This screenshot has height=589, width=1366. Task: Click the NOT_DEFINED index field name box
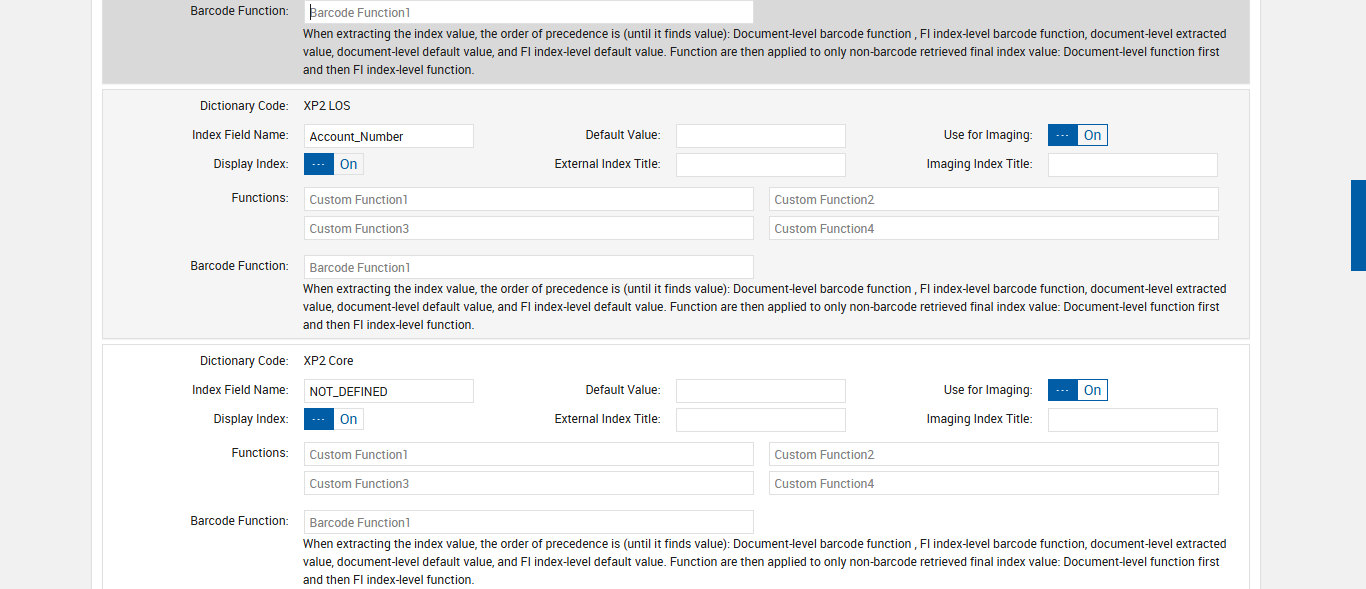pos(388,391)
